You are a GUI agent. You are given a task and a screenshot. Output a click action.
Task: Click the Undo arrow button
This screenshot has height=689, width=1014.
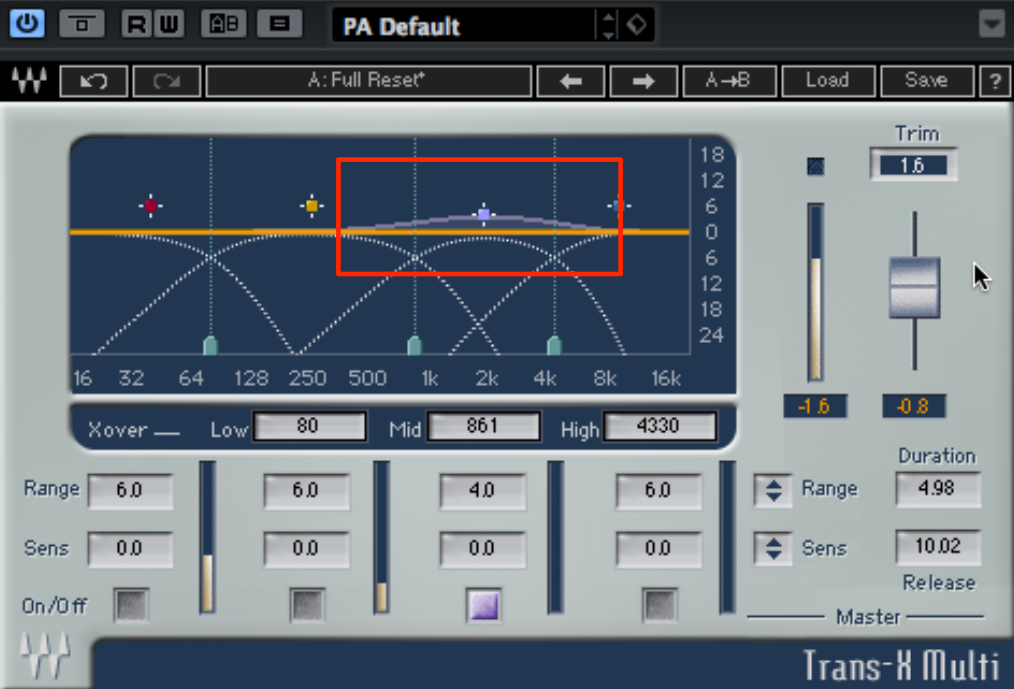[x=93, y=81]
